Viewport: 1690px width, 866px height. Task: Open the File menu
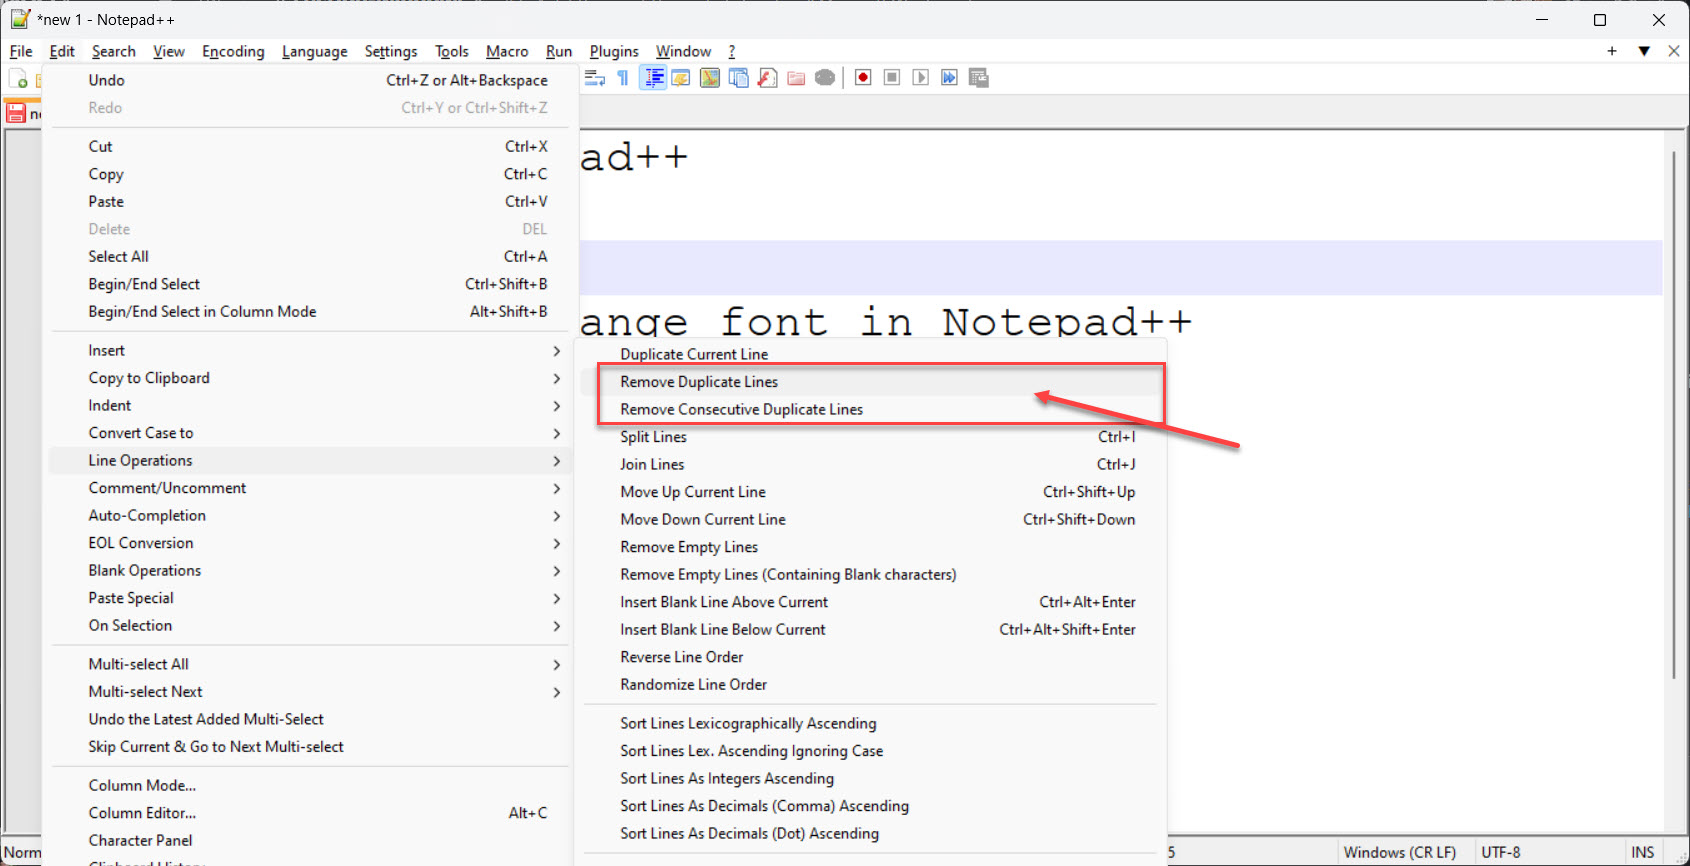(x=21, y=51)
